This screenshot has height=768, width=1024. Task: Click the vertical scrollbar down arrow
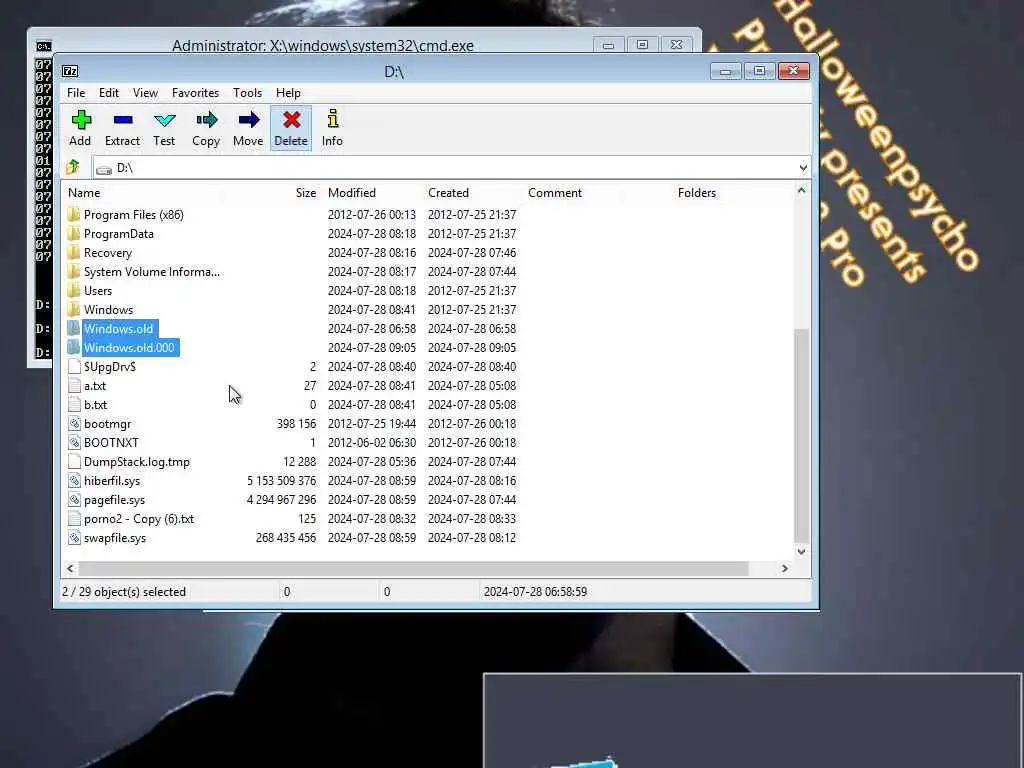pos(801,552)
